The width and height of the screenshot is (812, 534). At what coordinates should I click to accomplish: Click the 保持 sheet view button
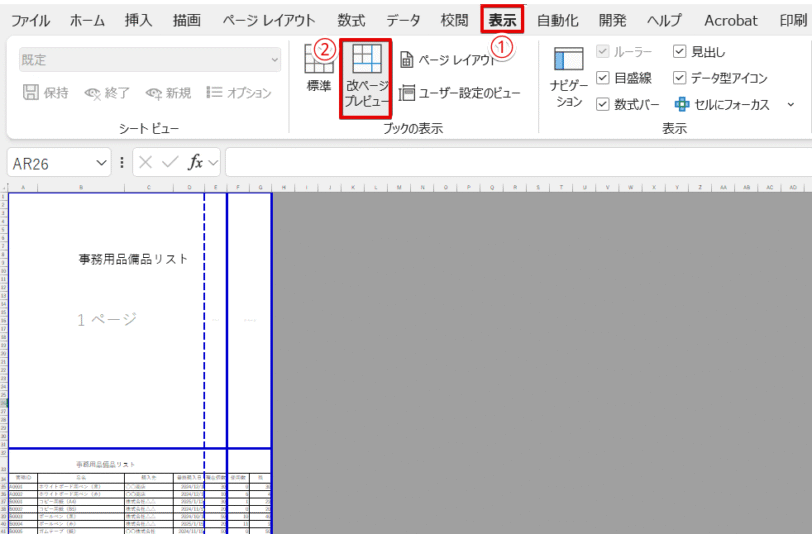pos(46,93)
